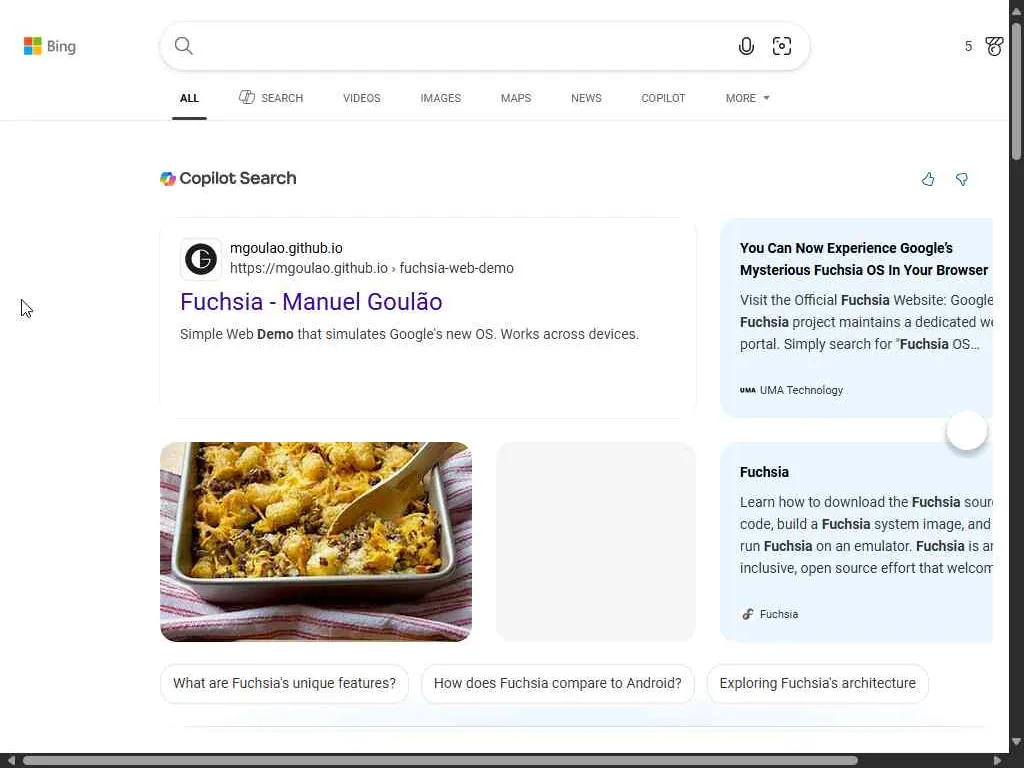Click the horizontal scrollbar right arrow
This screenshot has height=768, width=1024.
click(997, 761)
